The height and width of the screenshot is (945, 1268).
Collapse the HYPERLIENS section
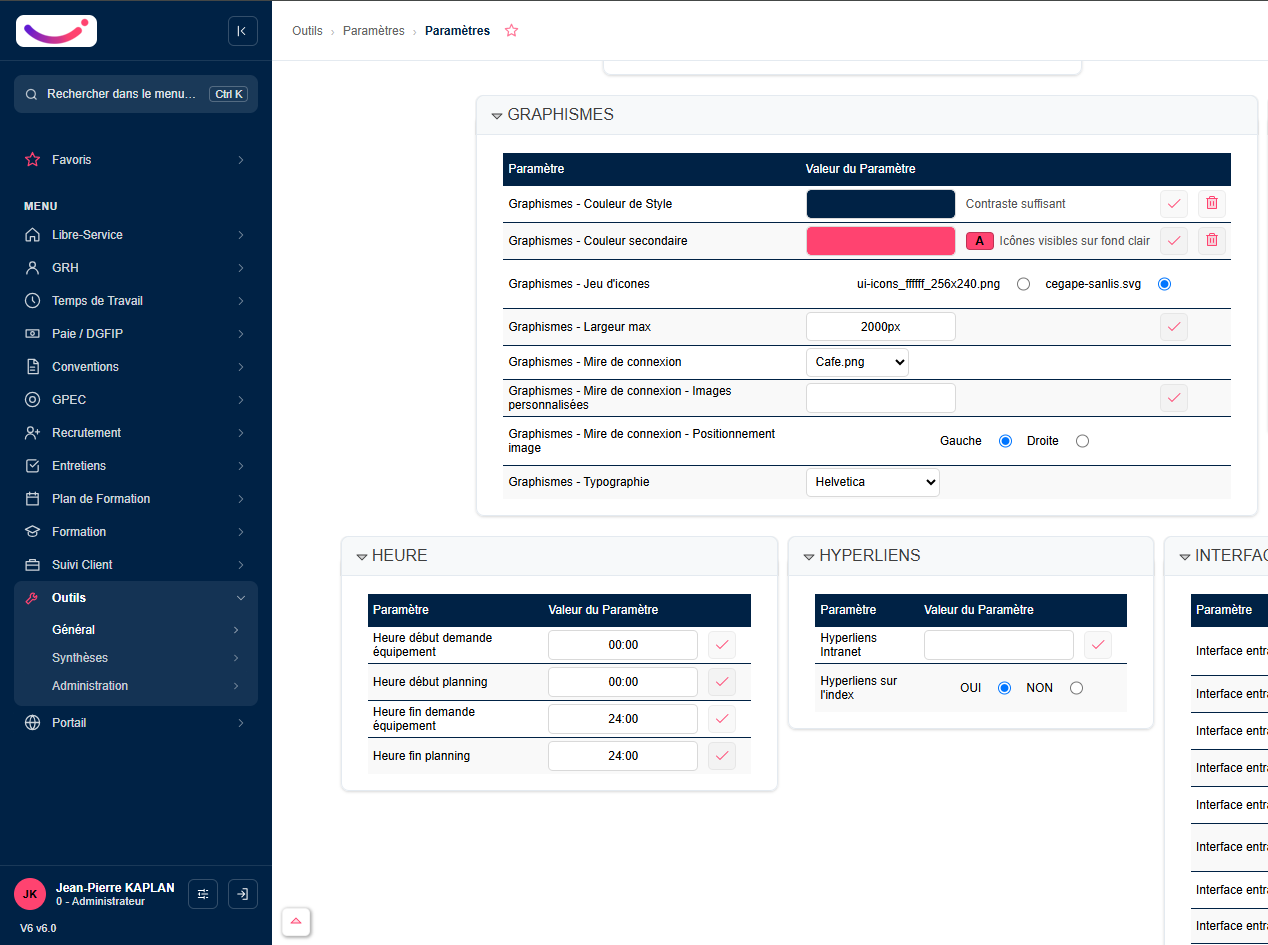(x=809, y=557)
